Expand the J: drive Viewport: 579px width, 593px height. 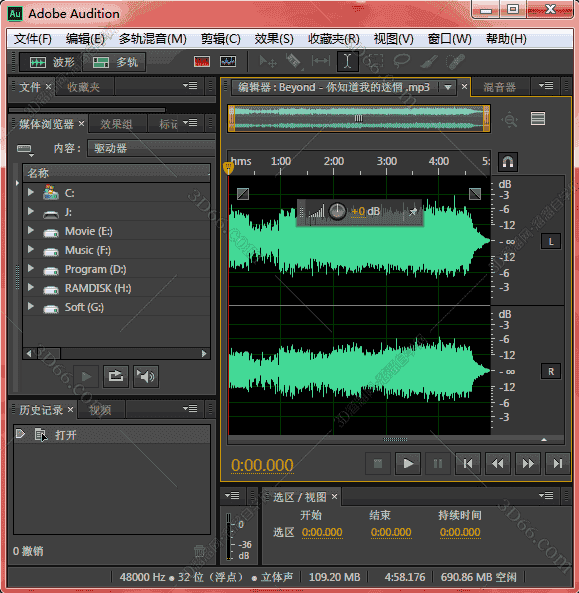coord(31,211)
